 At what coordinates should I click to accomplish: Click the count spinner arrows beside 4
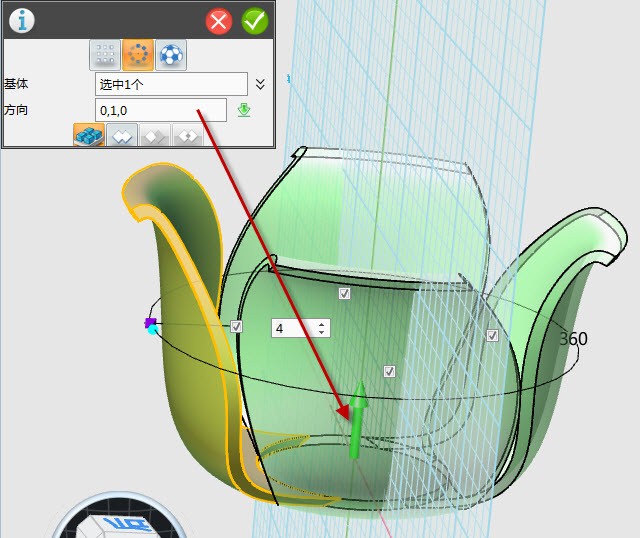click(321, 328)
